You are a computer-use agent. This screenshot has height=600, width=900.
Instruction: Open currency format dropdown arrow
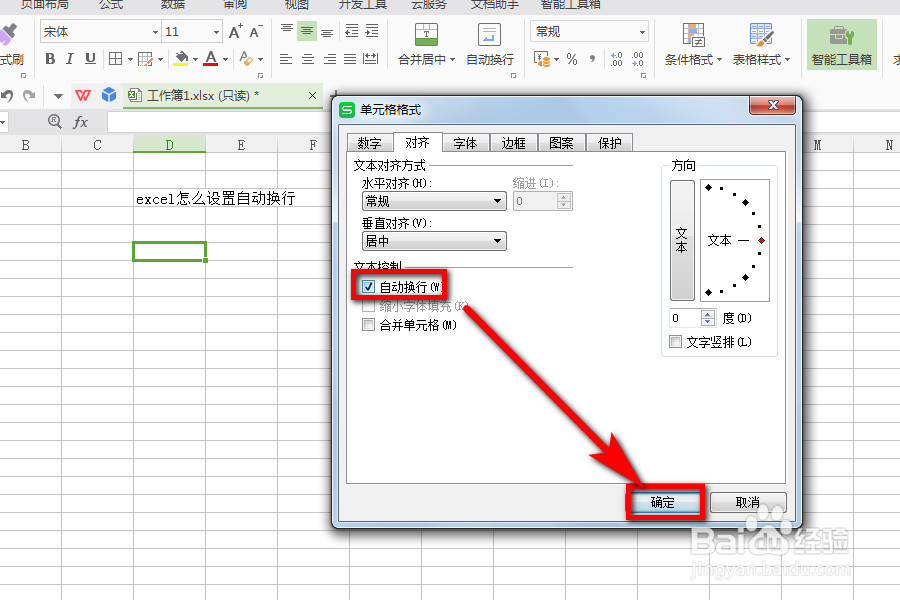(557, 60)
